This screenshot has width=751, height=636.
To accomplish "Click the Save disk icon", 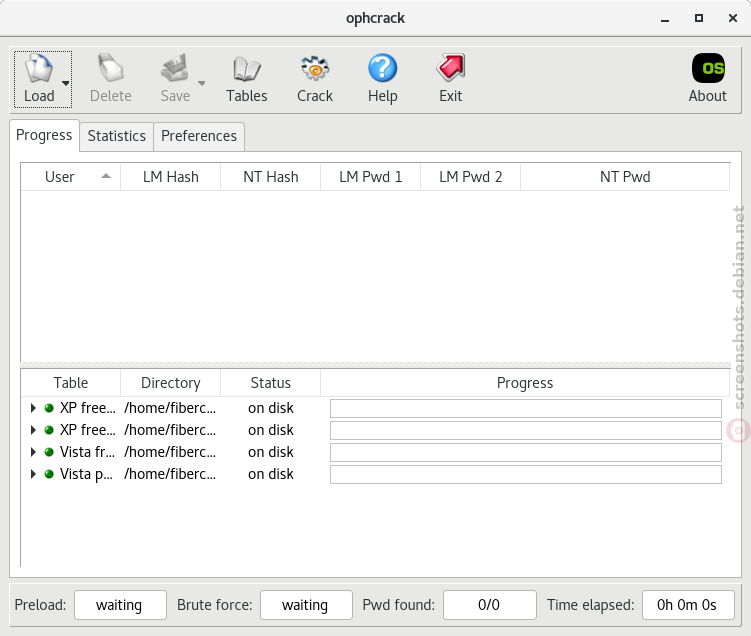I will coord(175,68).
